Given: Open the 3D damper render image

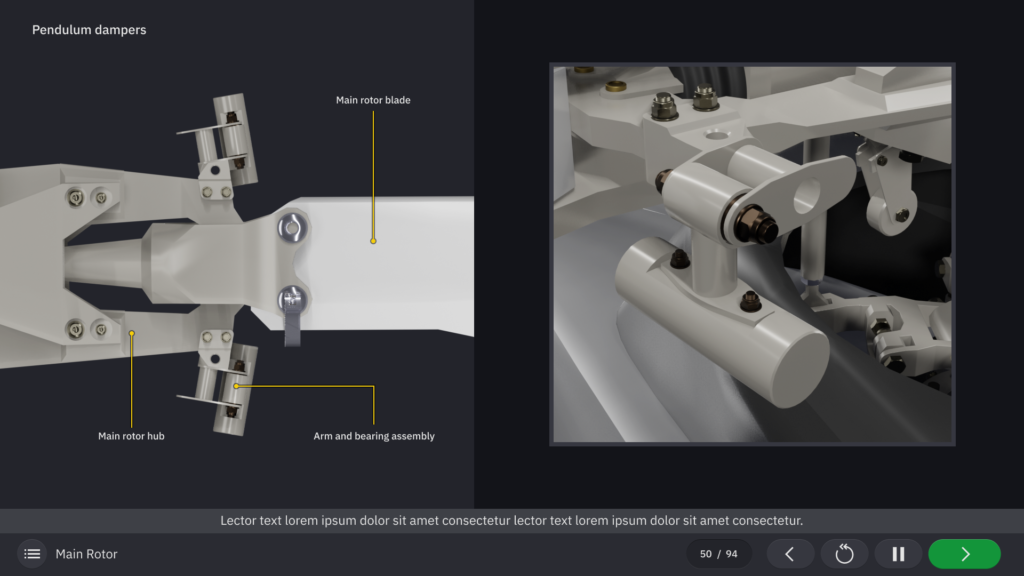Looking at the screenshot, I should click(x=752, y=254).
